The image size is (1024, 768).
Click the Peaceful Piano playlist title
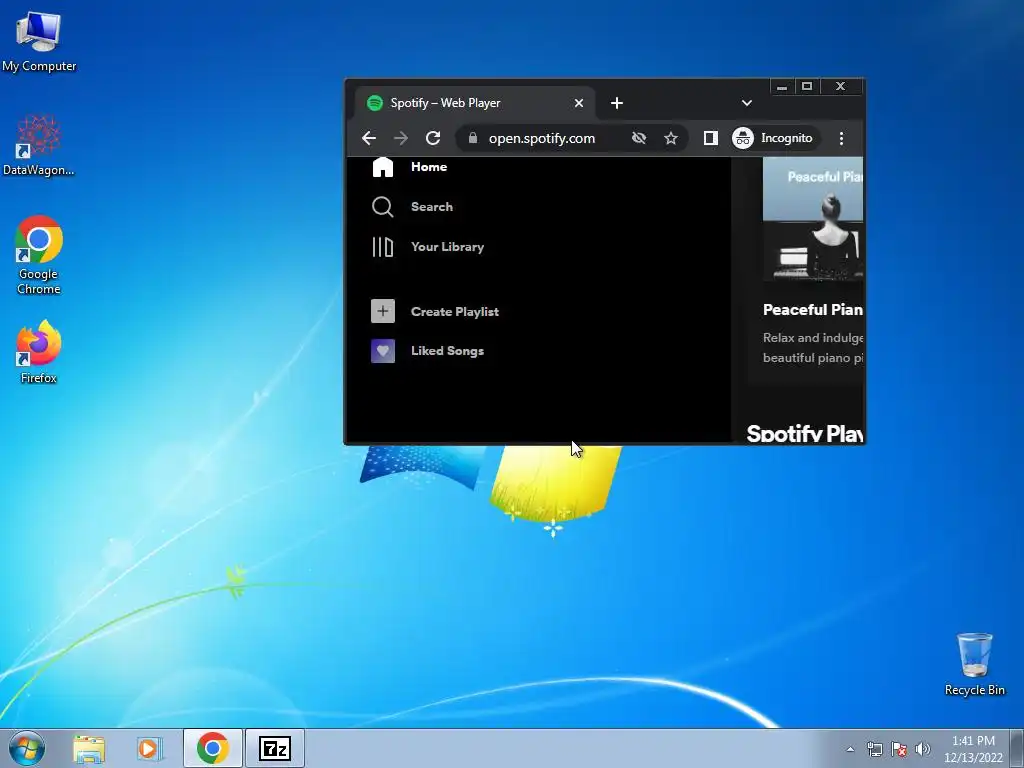[813, 310]
